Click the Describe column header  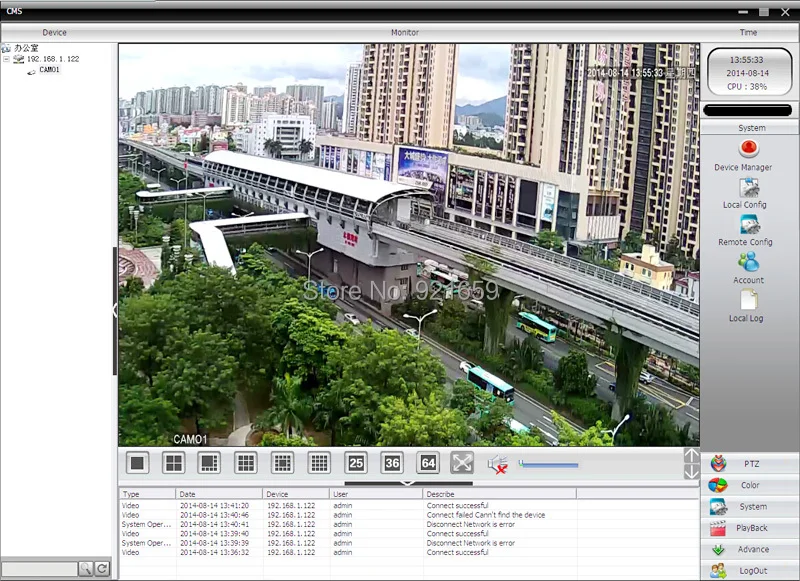coord(499,494)
